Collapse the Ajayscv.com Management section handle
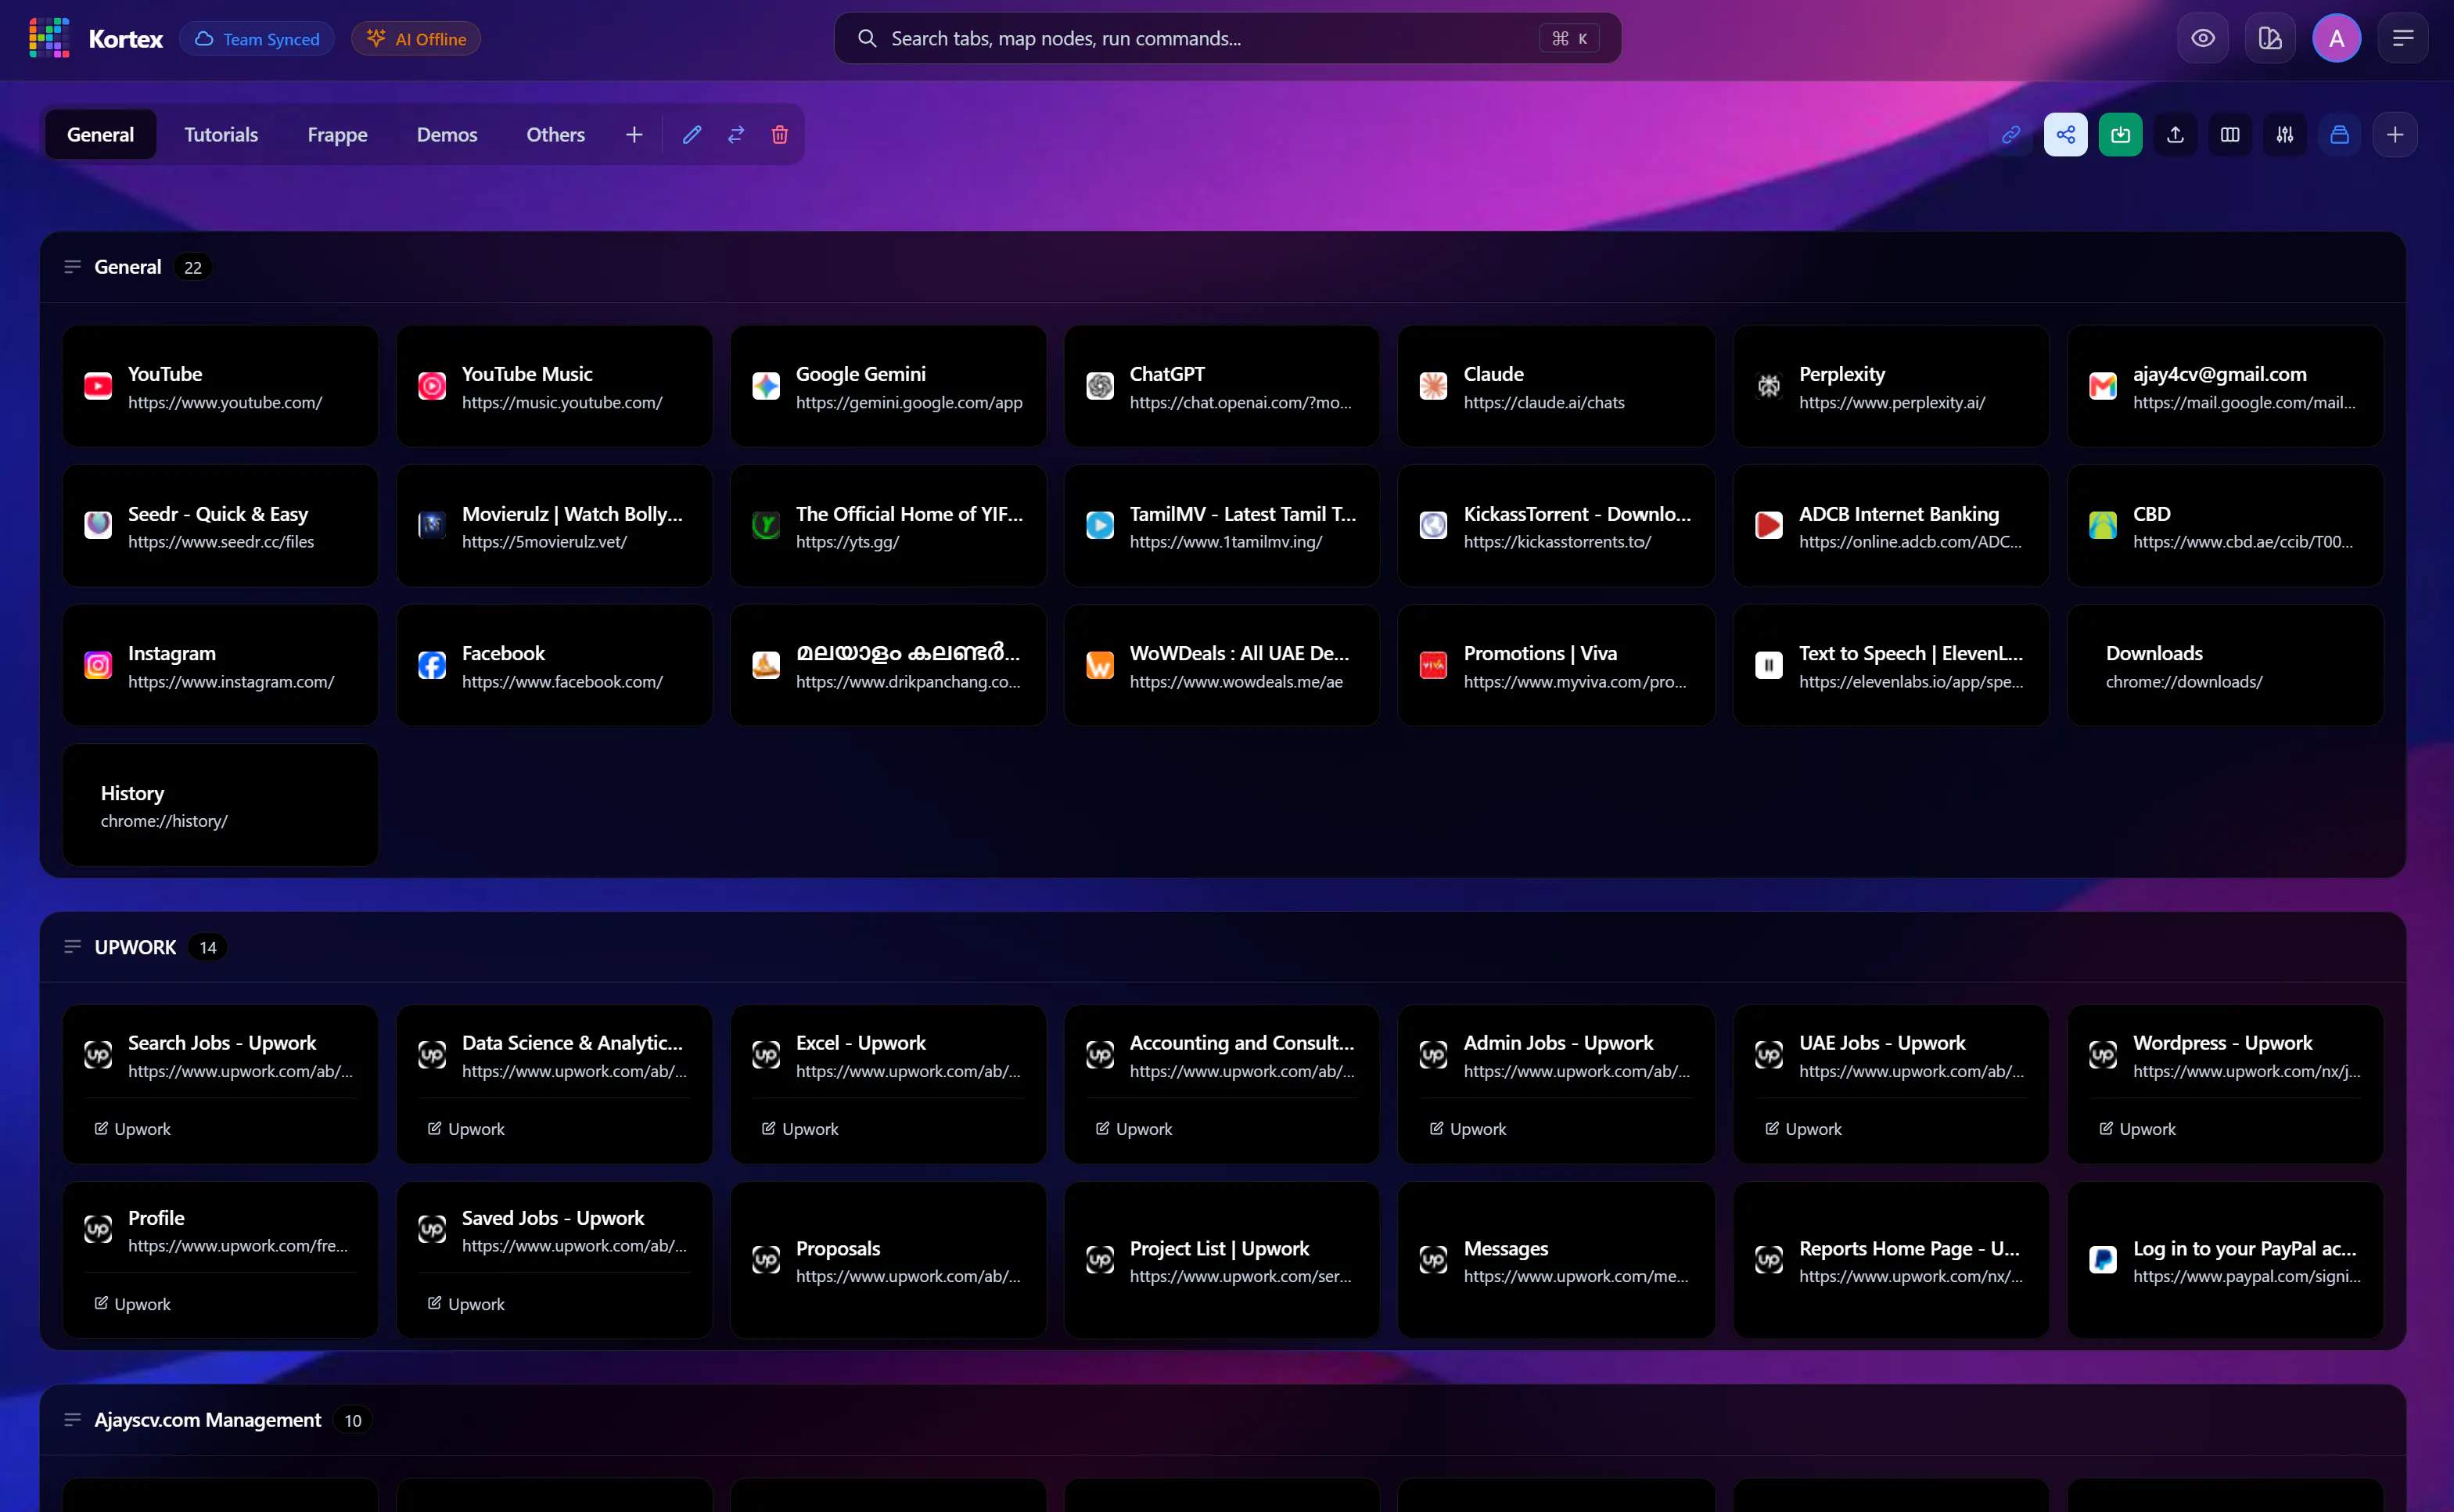2454x1512 pixels. (x=72, y=1420)
